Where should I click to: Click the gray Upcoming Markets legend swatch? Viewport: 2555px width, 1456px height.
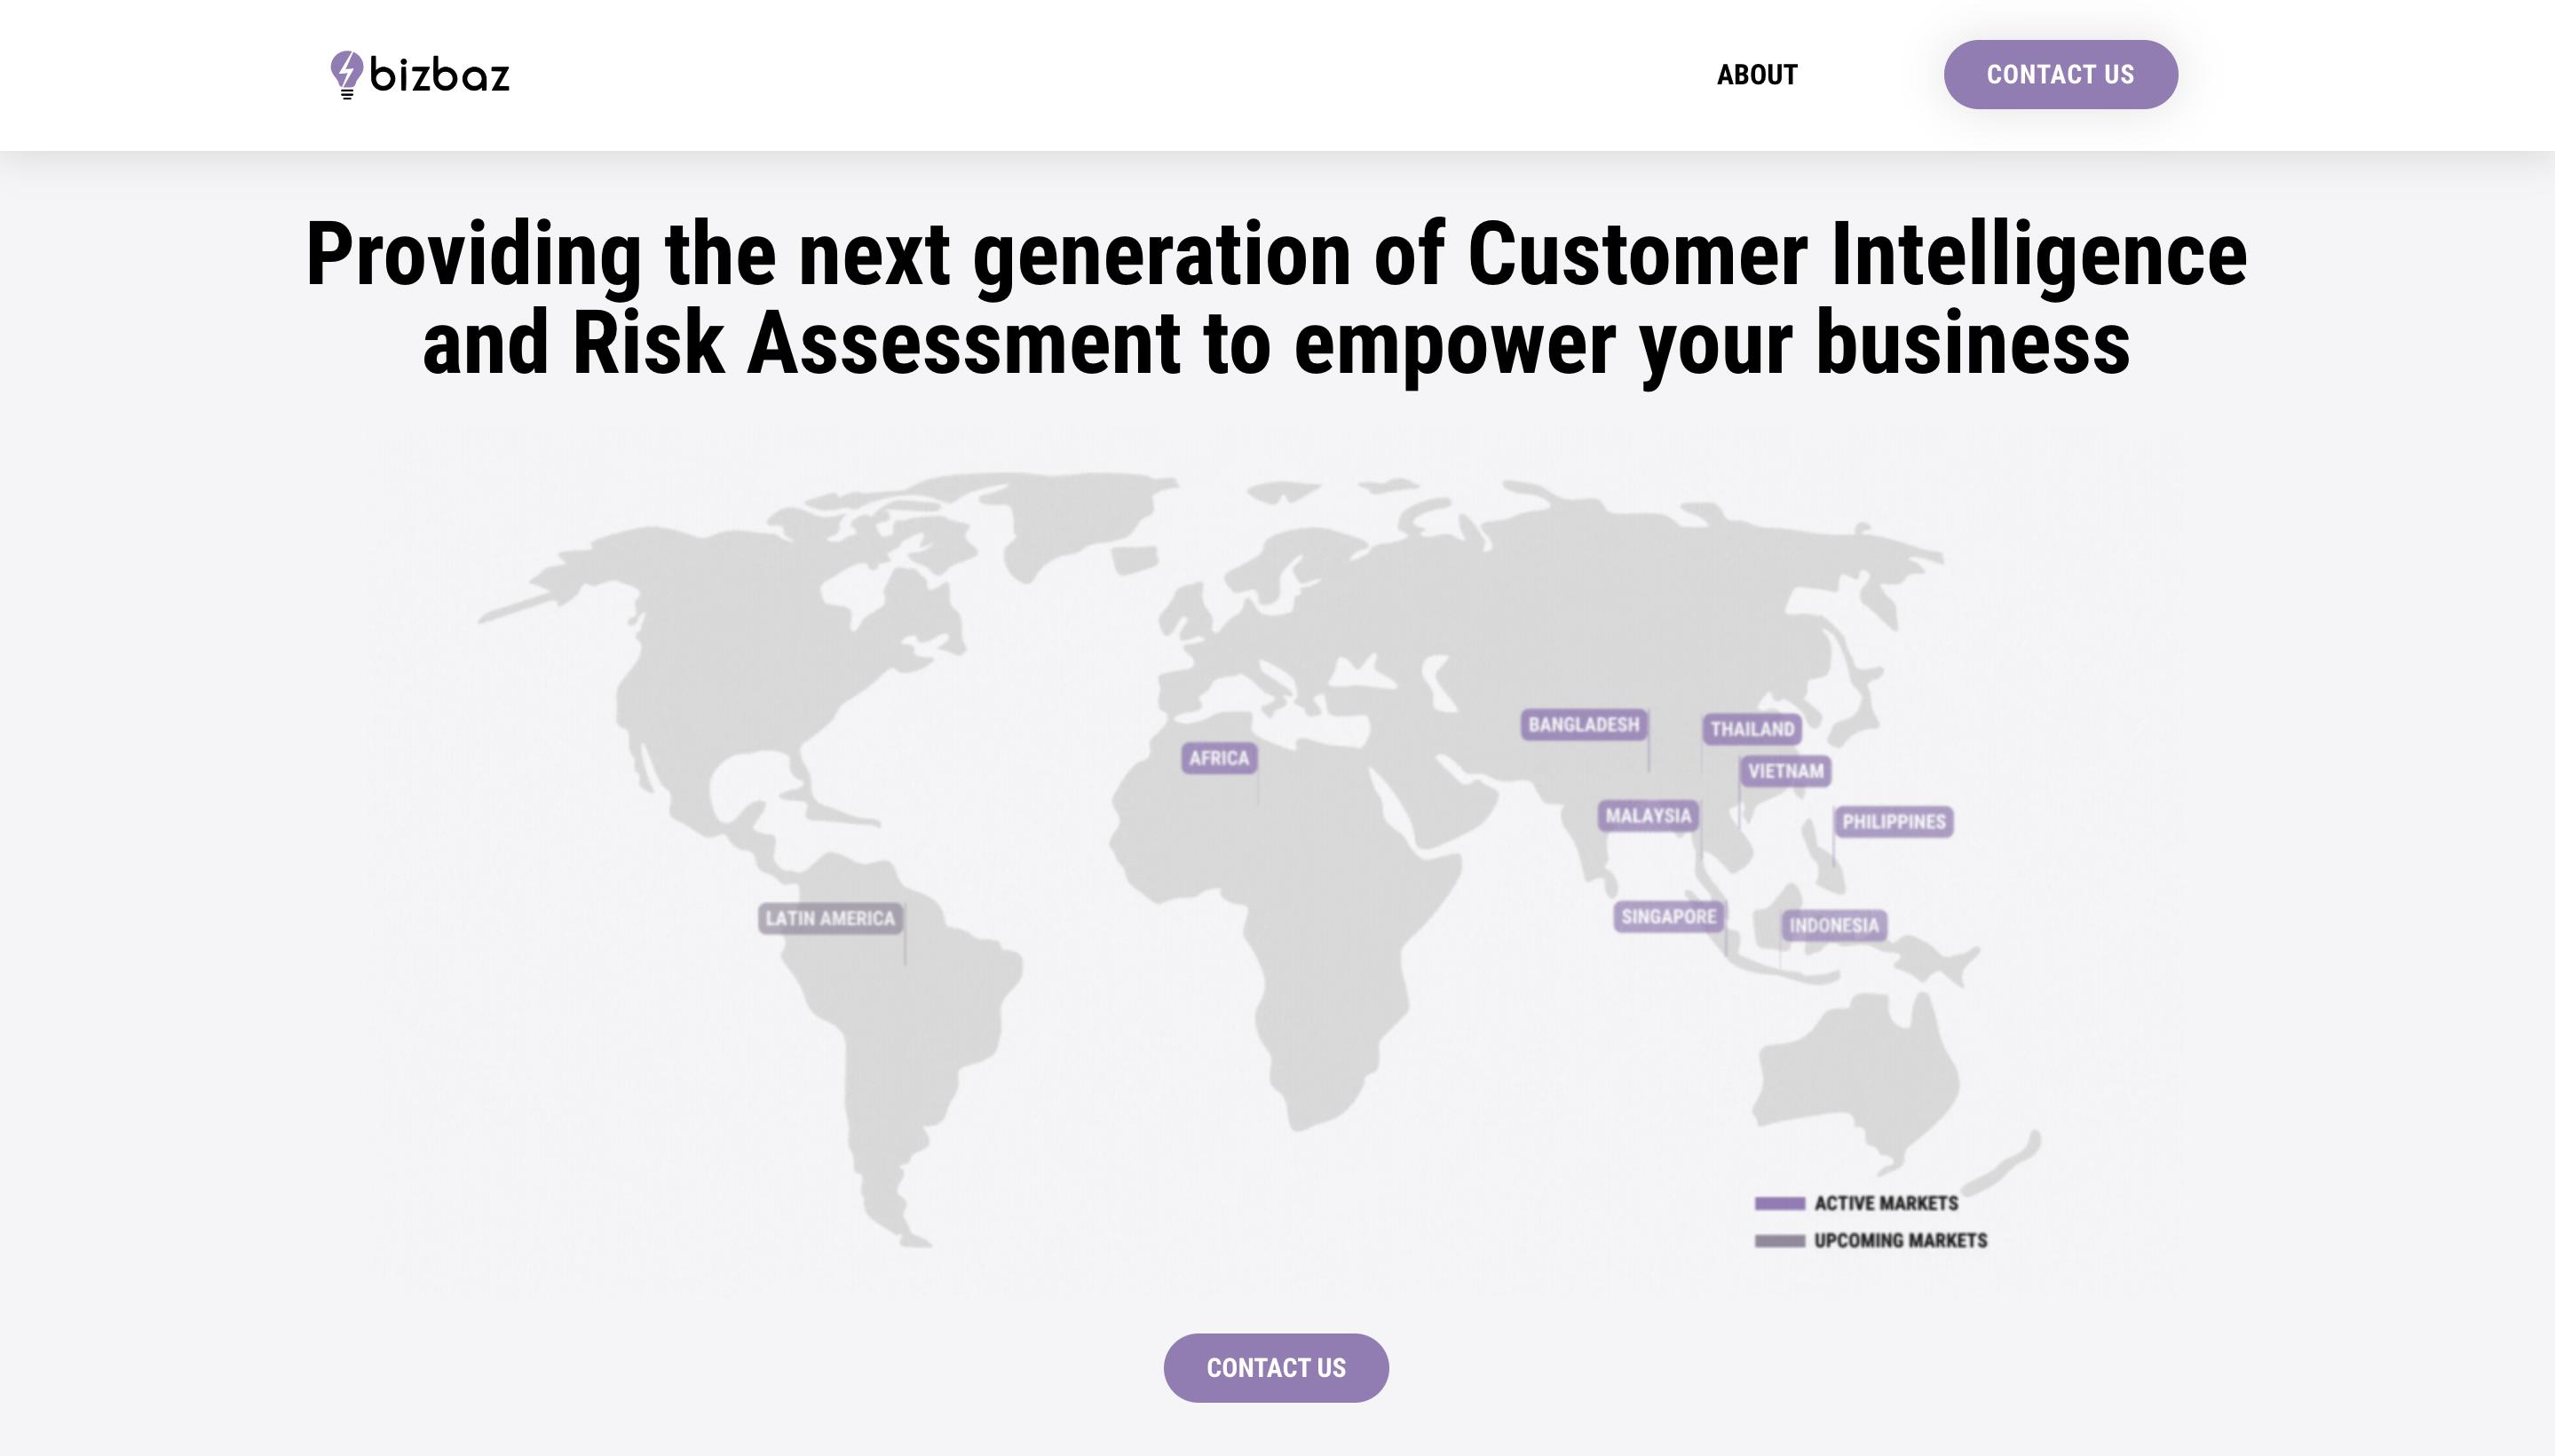coord(1779,1241)
